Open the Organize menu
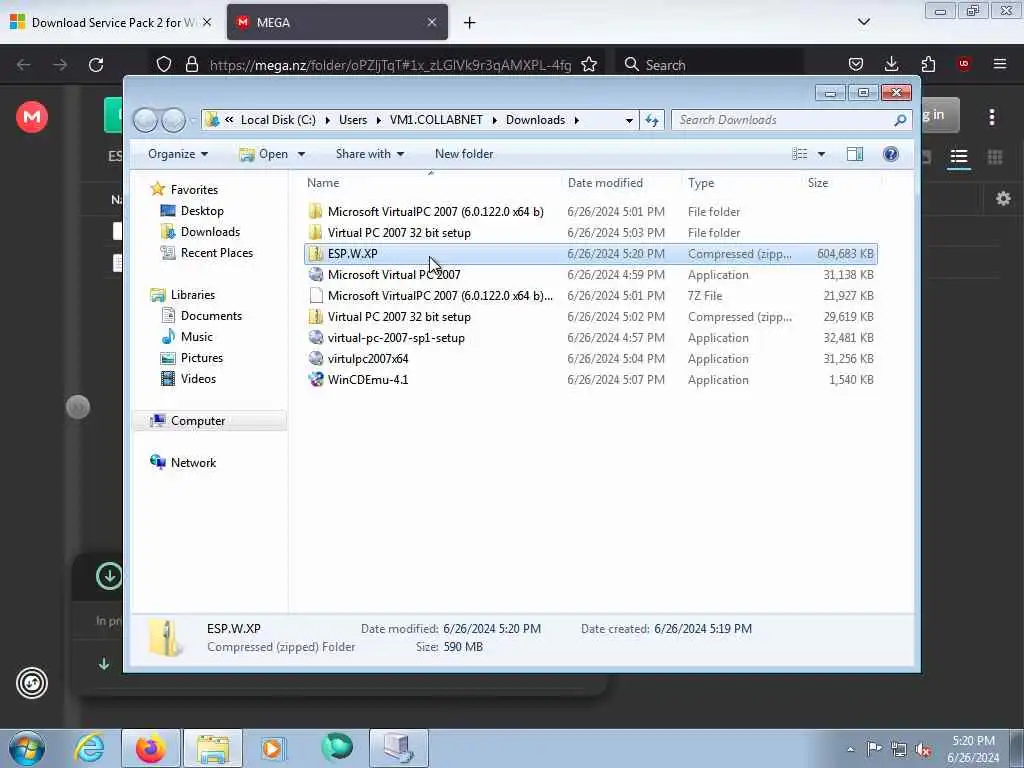Viewport: 1024px width, 768px height. (x=178, y=154)
